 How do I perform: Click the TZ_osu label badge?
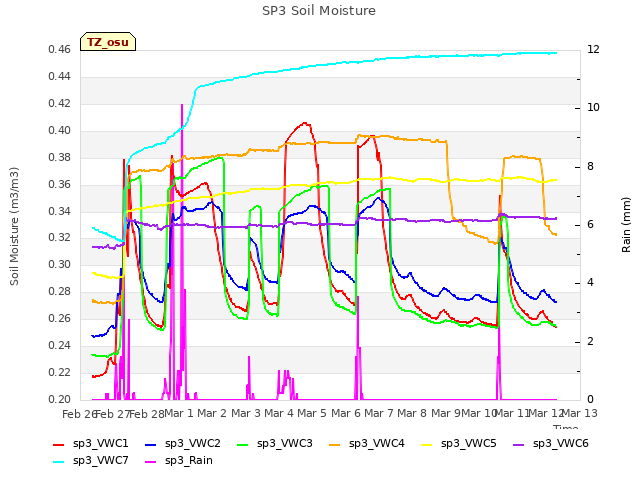[x=108, y=42]
